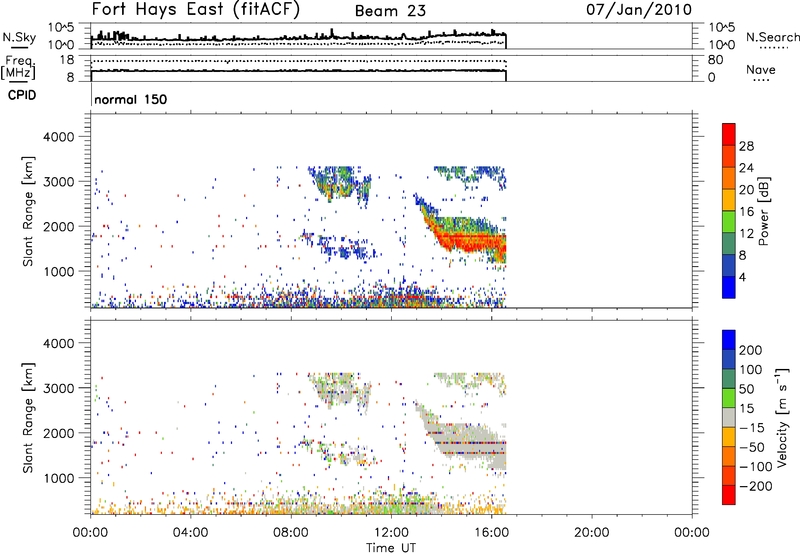Click the 80 tick on the Nave axis
Viewport: 800px width, 554px height.
(715, 60)
